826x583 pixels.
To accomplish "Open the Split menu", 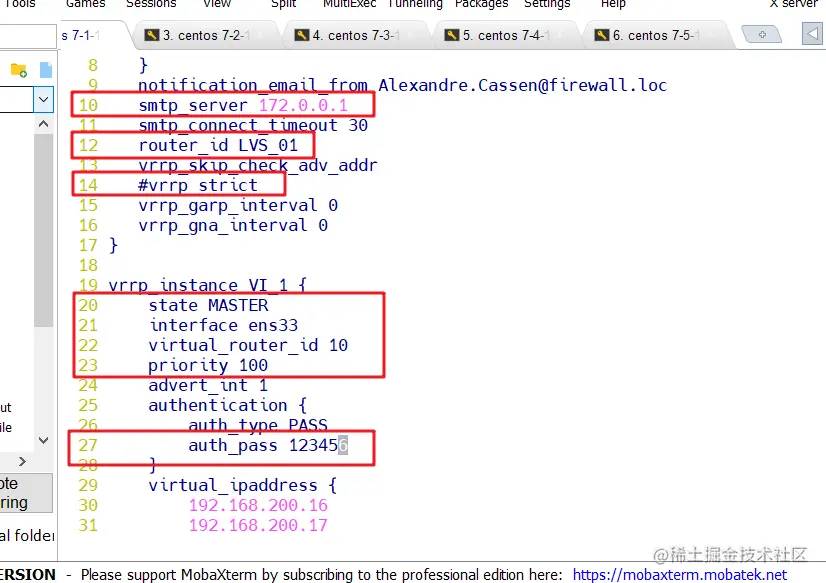I will pyautogui.click(x=283, y=4).
